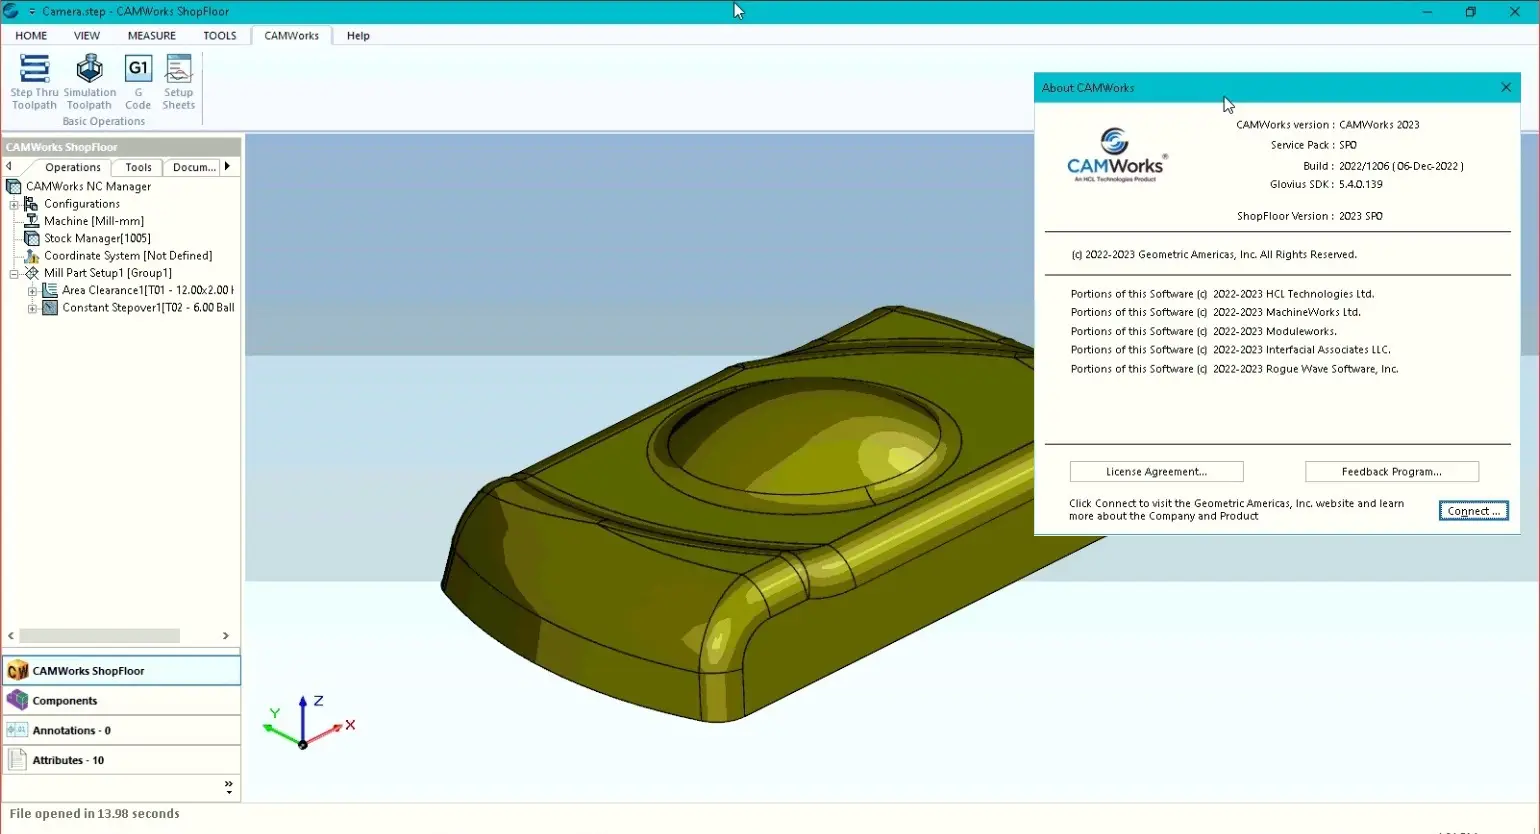1540x834 pixels.
Task: Switch to the Operations panel tab
Action: coord(72,167)
